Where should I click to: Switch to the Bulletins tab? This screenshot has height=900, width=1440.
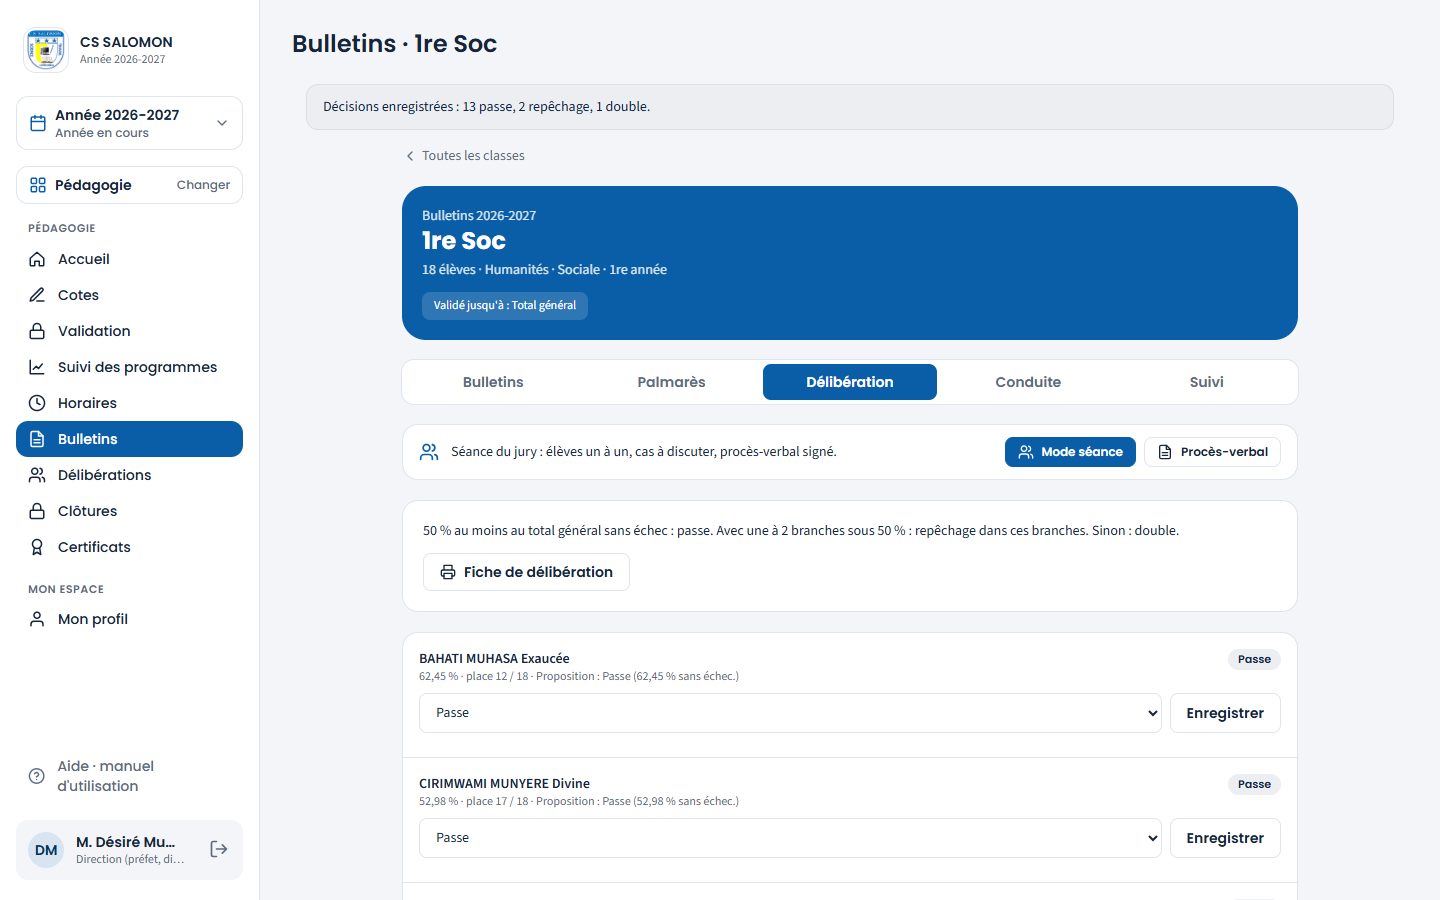pos(493,382)
